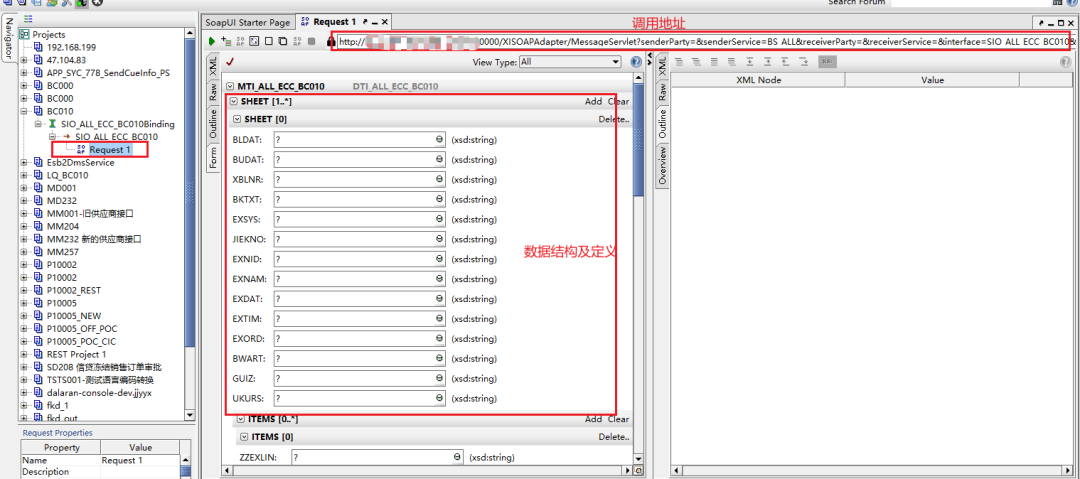
Task: Click the gray XSI button in response toolbar
Action: (827, 61)
